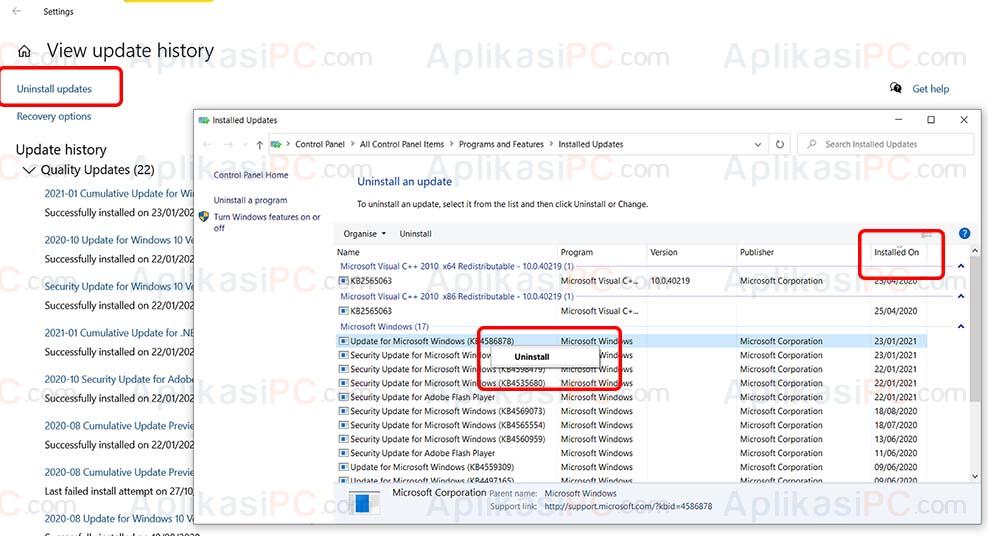Click the Back arrow in Installed Updates window
Viewport: 988px width, 536px height.
[x=207, y=144]
